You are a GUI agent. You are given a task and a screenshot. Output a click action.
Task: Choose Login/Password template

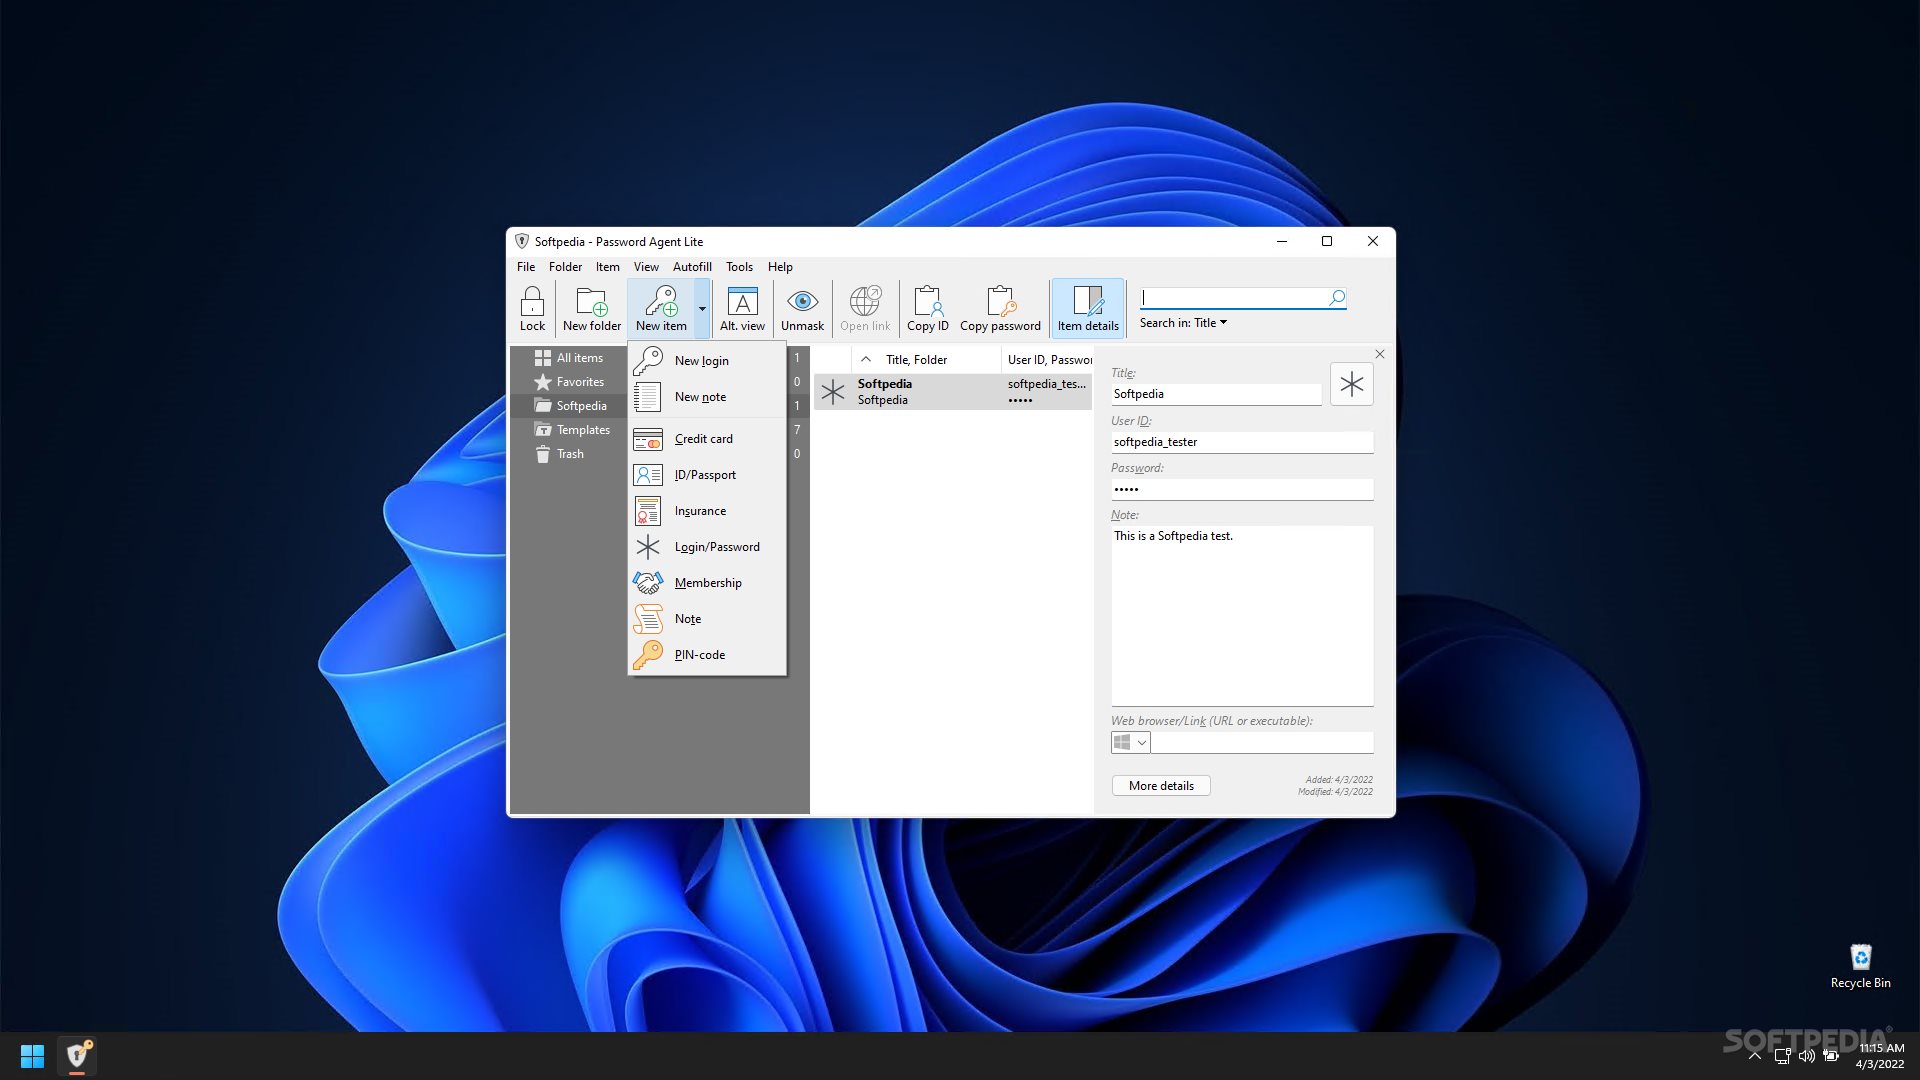pyautogui.click(x=707, y=547)
